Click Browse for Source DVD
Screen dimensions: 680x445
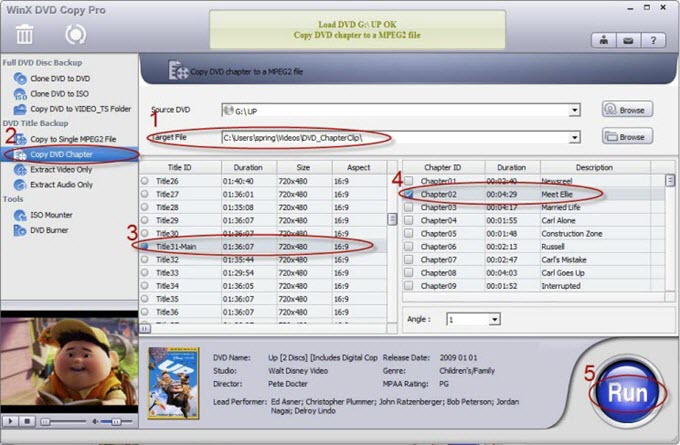(627, 110)
